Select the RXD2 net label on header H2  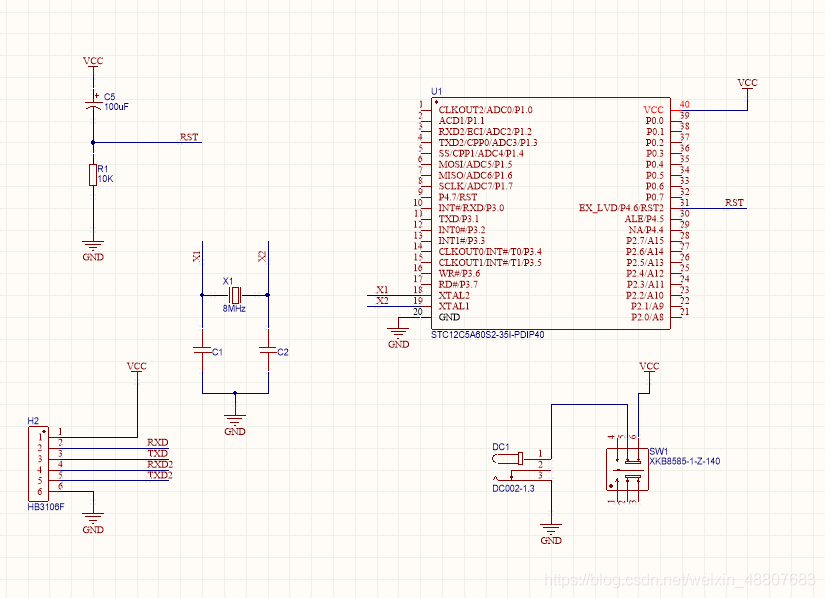[x=160, y=464]
